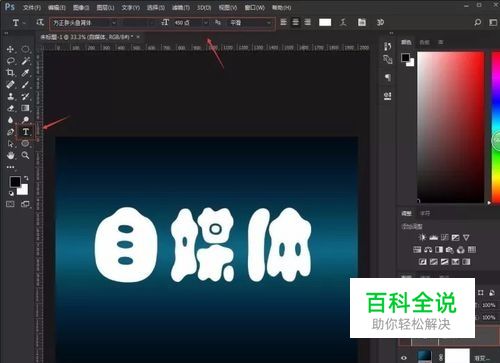Add a Curves adjustment

point(444,237)
